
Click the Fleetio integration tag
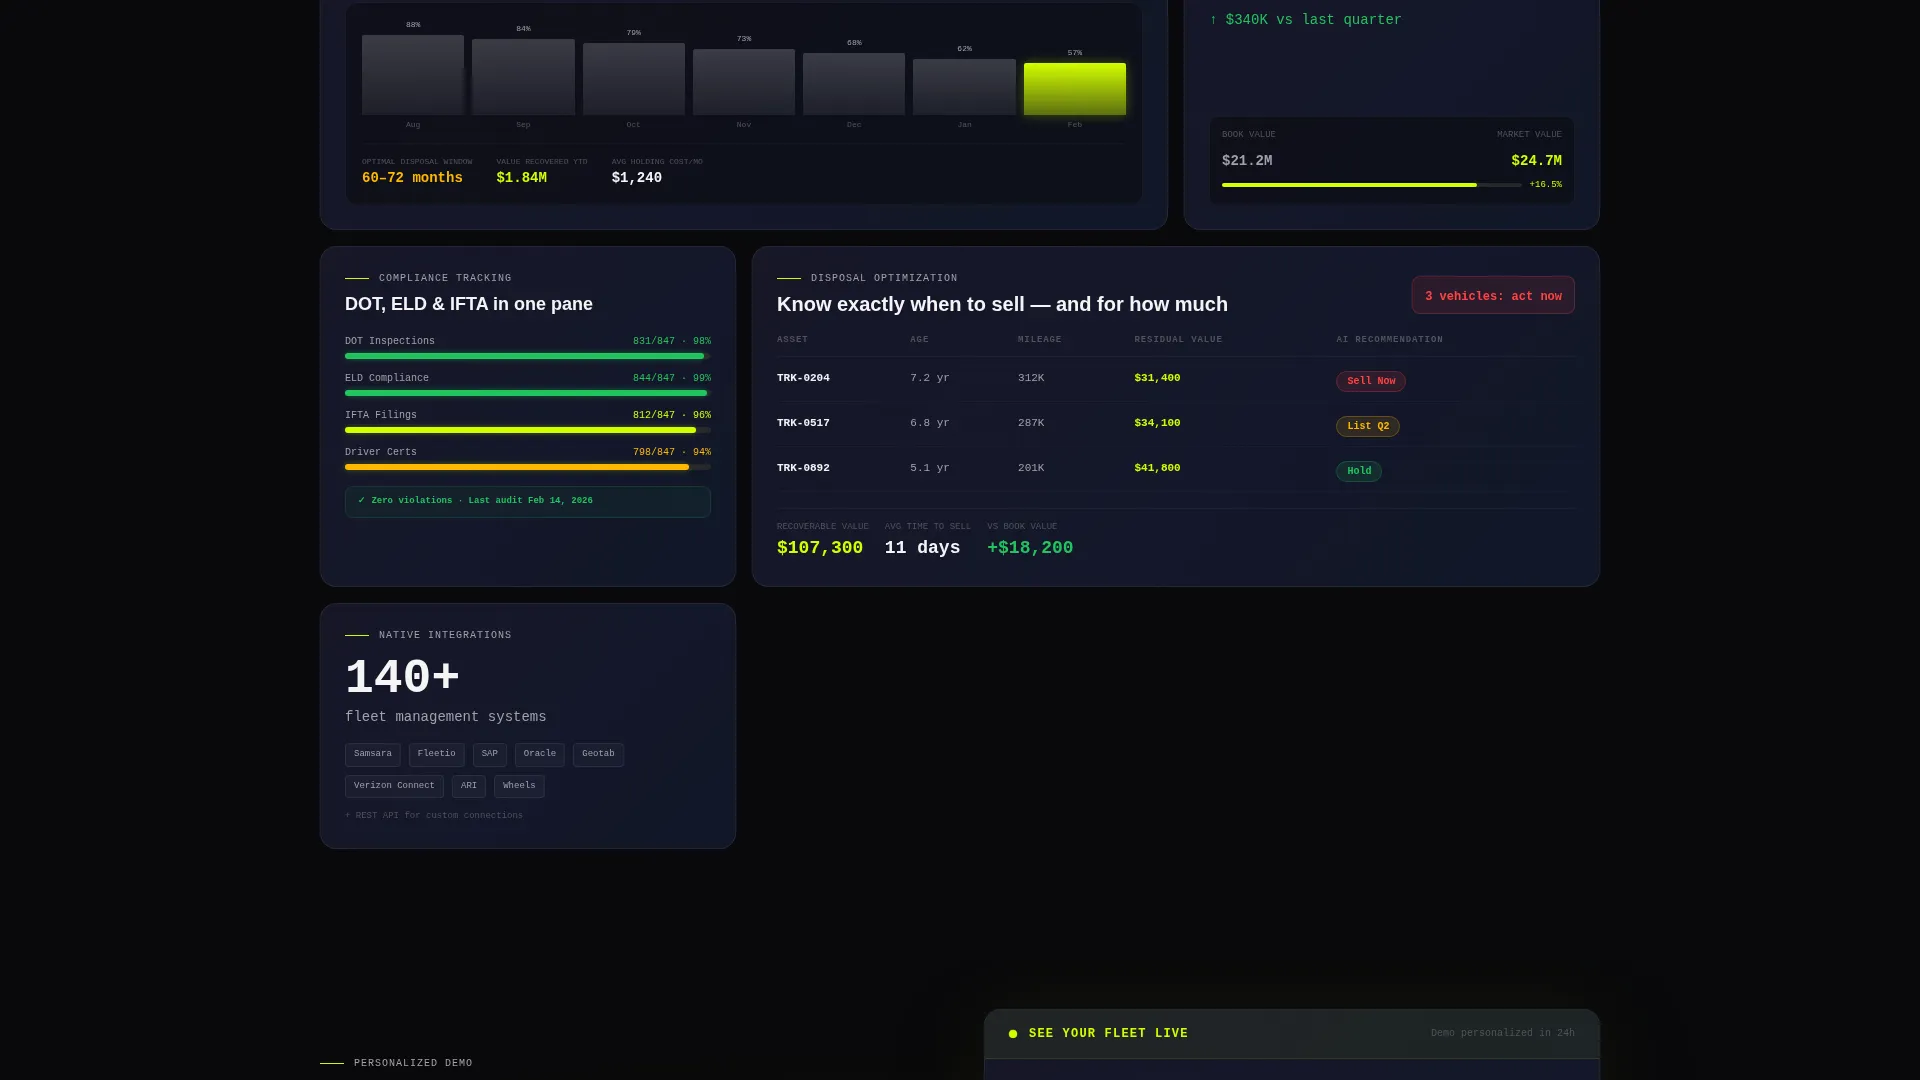click(436, 754)
